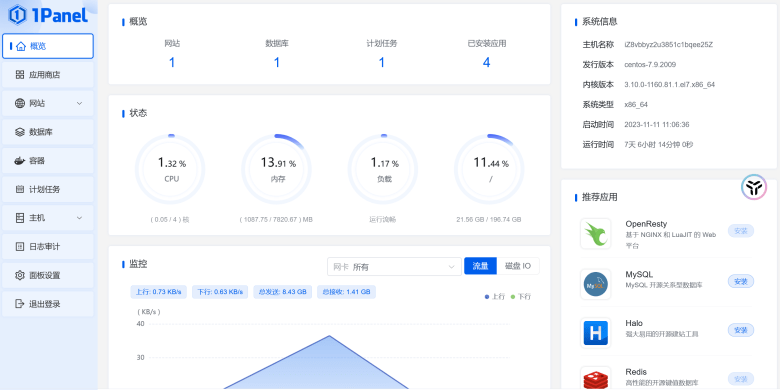Install Redis with its 安装 button
780x390 pixels.
click(741, 379)
